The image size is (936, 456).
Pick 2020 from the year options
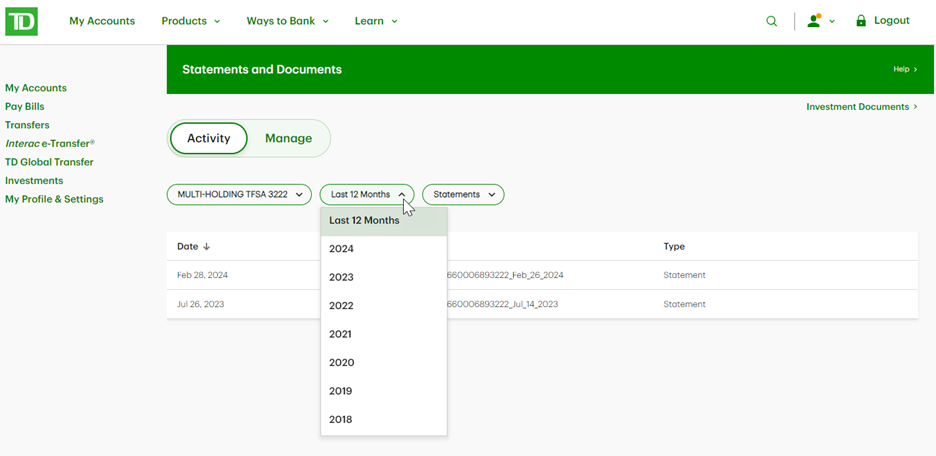tap(384, 363)
